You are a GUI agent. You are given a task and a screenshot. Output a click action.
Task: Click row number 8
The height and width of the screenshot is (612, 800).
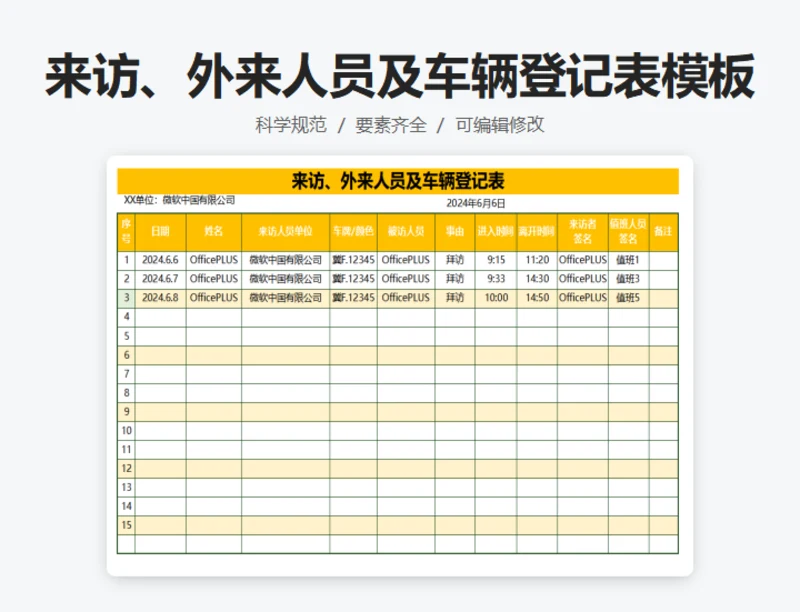pyautogui.click(x=127, y=393)
